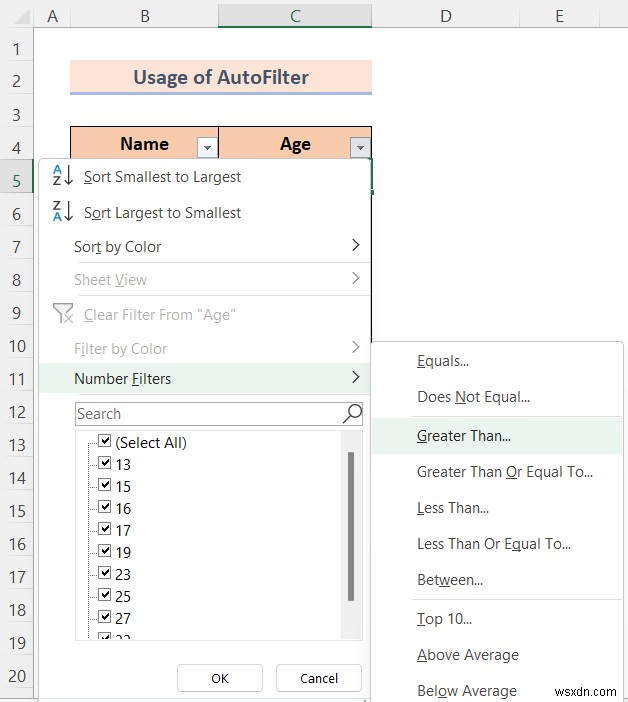Click the A-Z sort ascending icon
Viewport: 628px width, 702px height.
tap(63, 176)
